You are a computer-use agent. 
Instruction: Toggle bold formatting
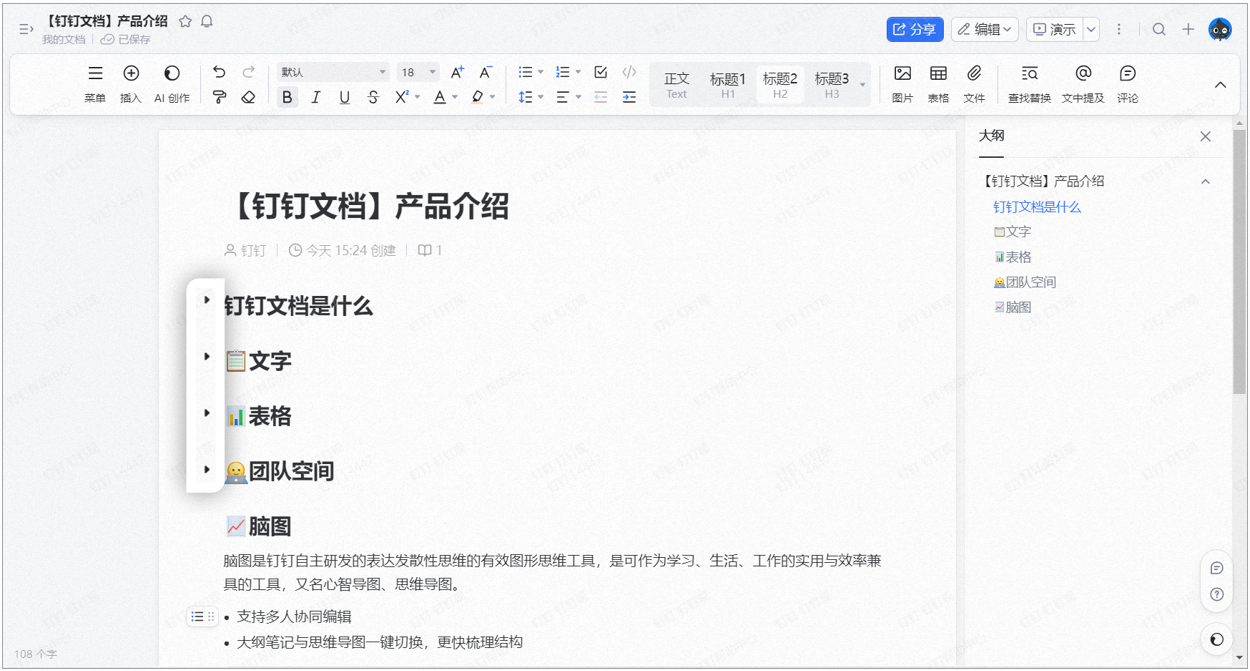pos(288,97)
